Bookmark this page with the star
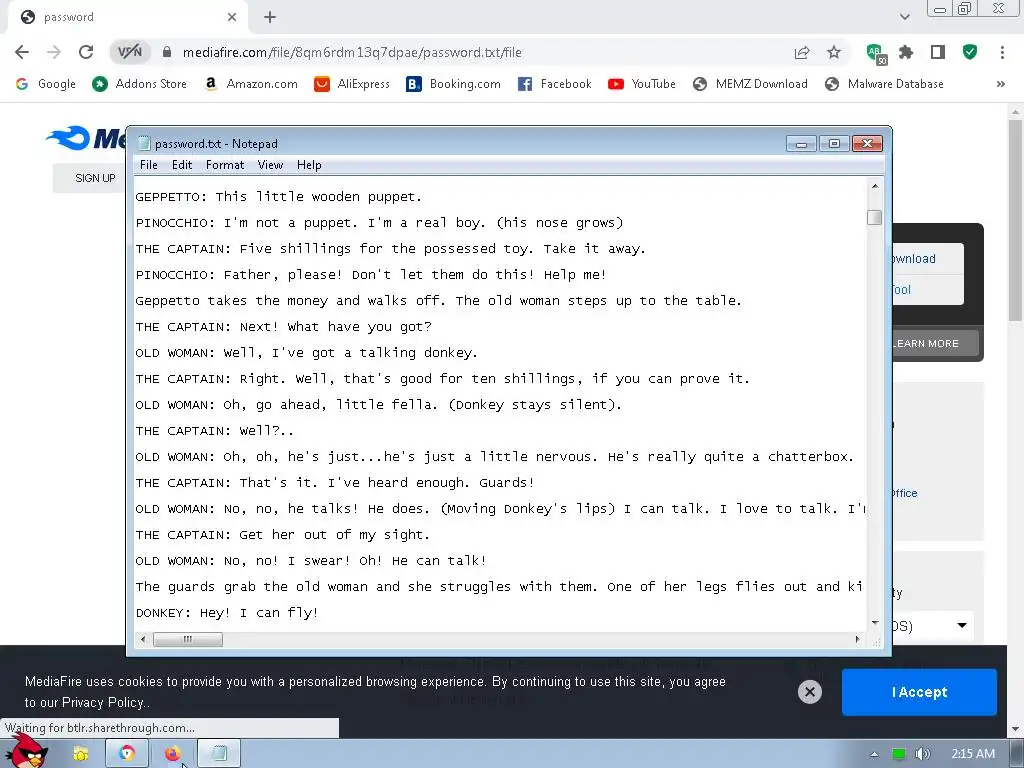The height and width of the screenshot is (768, 1024). coord(834,52)
